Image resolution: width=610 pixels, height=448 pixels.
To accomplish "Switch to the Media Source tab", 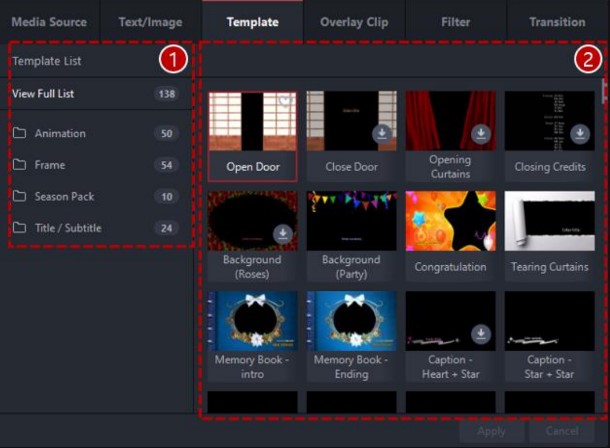I will click(49, 21).
